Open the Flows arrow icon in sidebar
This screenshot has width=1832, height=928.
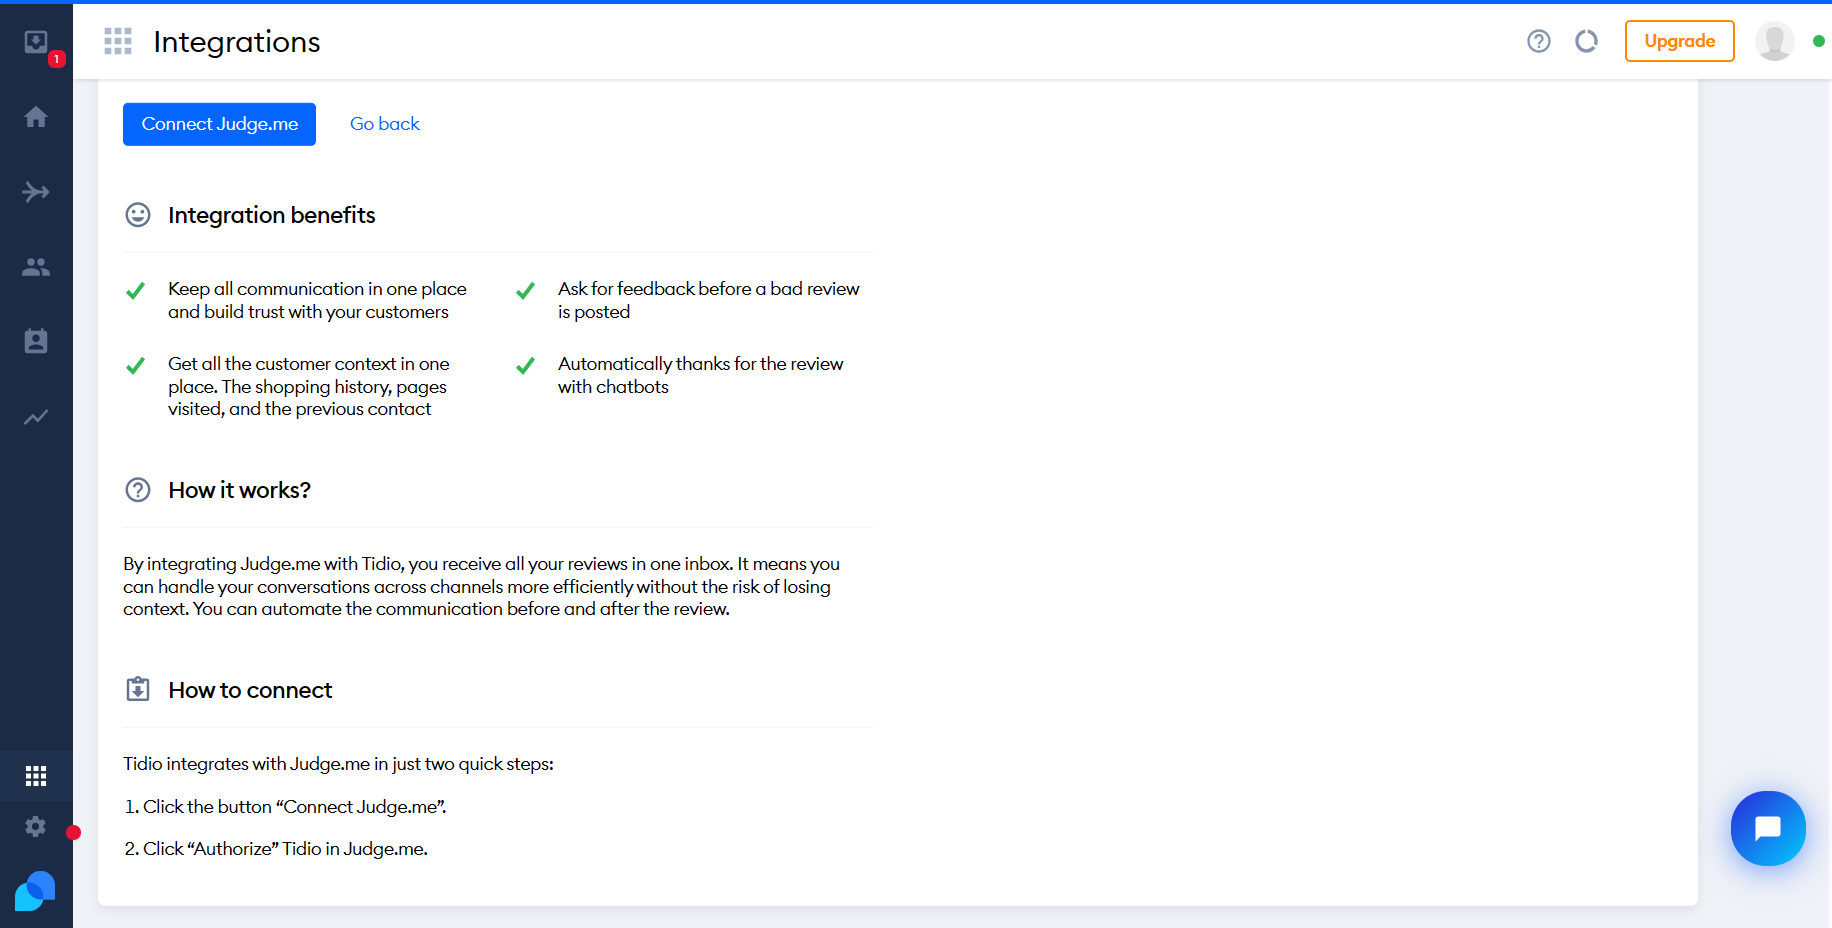tap(36, 192)
